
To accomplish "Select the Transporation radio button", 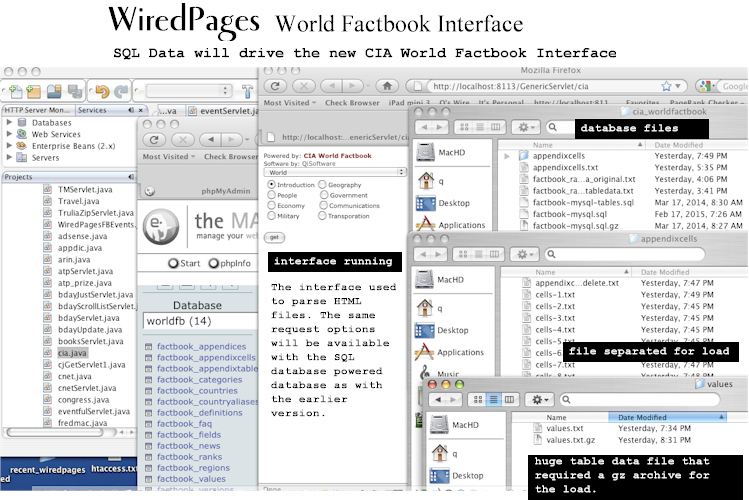I will click(322, 216).
